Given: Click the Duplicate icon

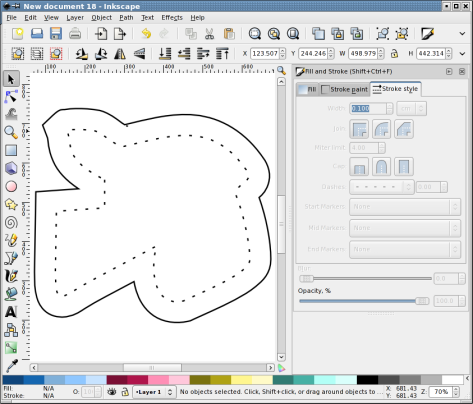Looking at the screenshot, I should [x=318, y=34].
